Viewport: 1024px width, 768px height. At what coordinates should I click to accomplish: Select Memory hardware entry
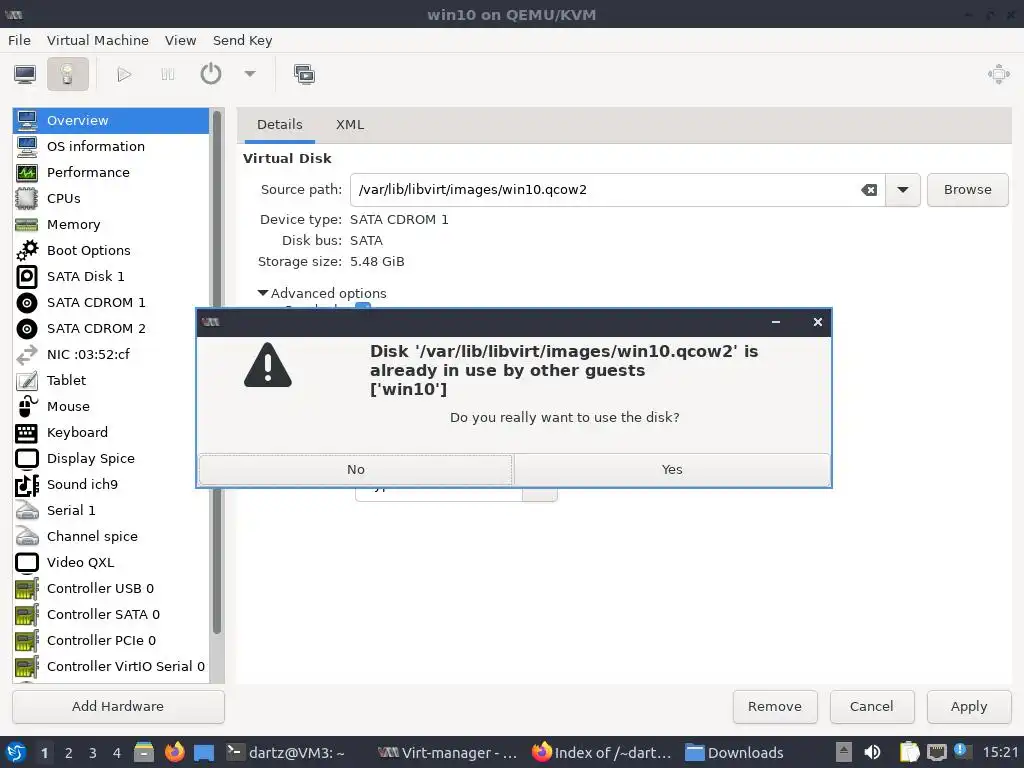[111, 225]
